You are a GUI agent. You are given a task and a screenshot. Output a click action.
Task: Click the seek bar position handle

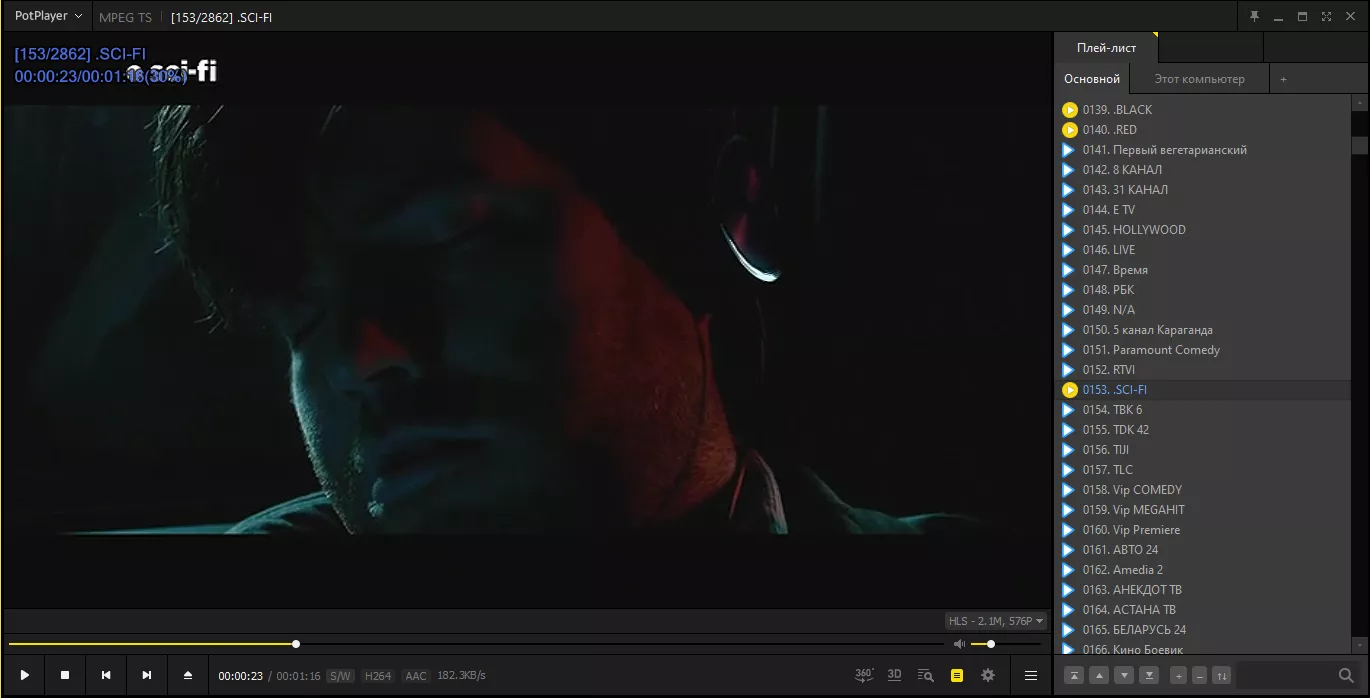pos(296,644)
